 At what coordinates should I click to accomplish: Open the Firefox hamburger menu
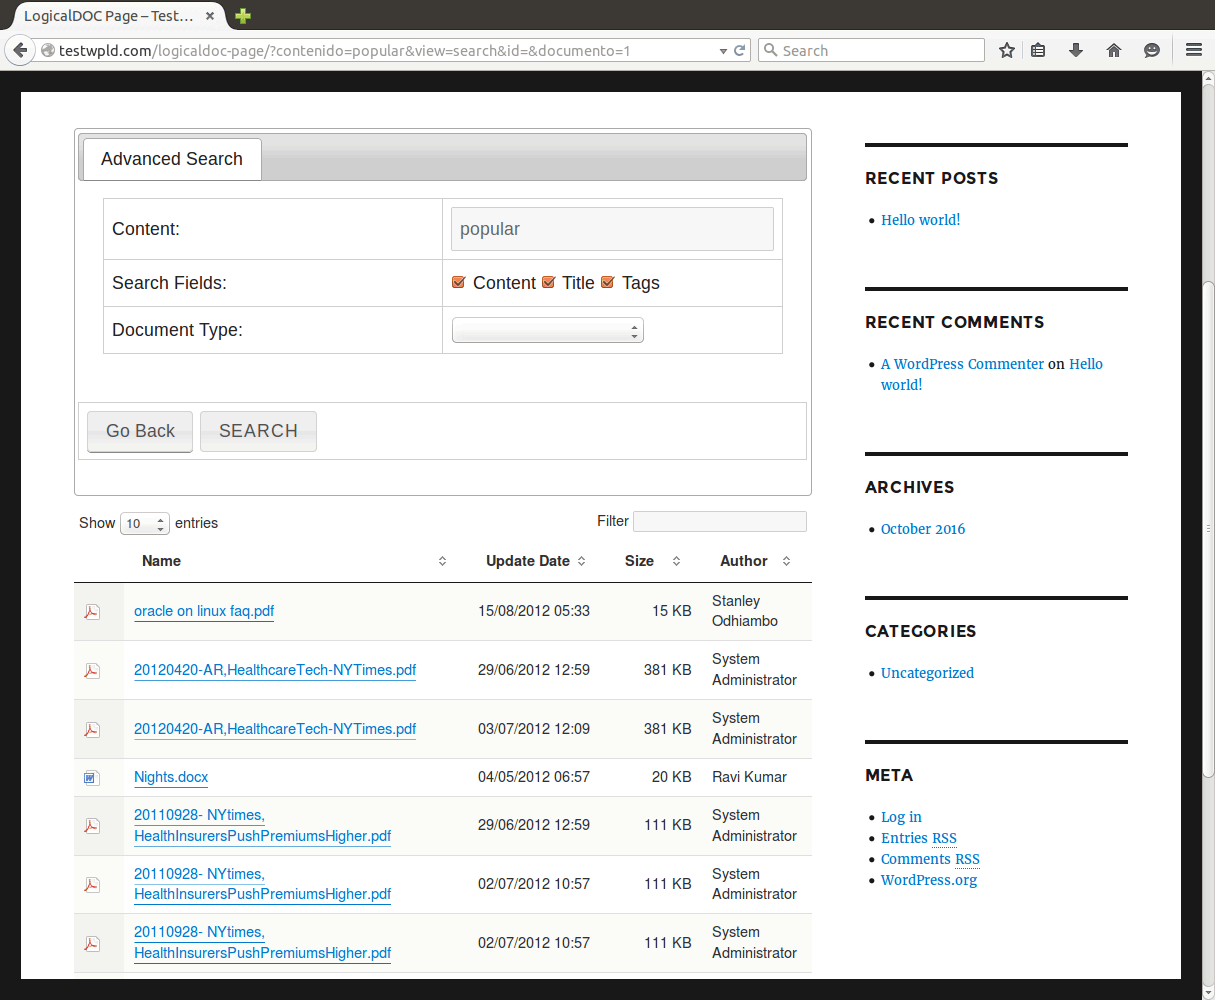coord(1194,50)
